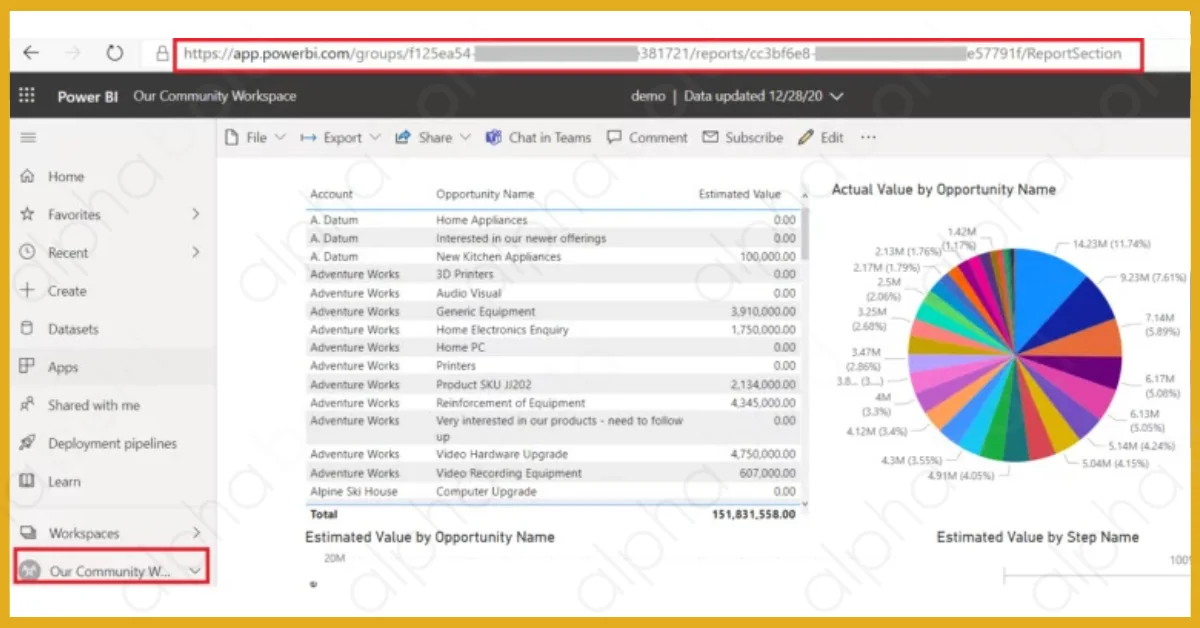The height and width of the screenshot is (628, 1200).
Task: Click the Comment speech bubble icon
Action: (x=614, y=138)
